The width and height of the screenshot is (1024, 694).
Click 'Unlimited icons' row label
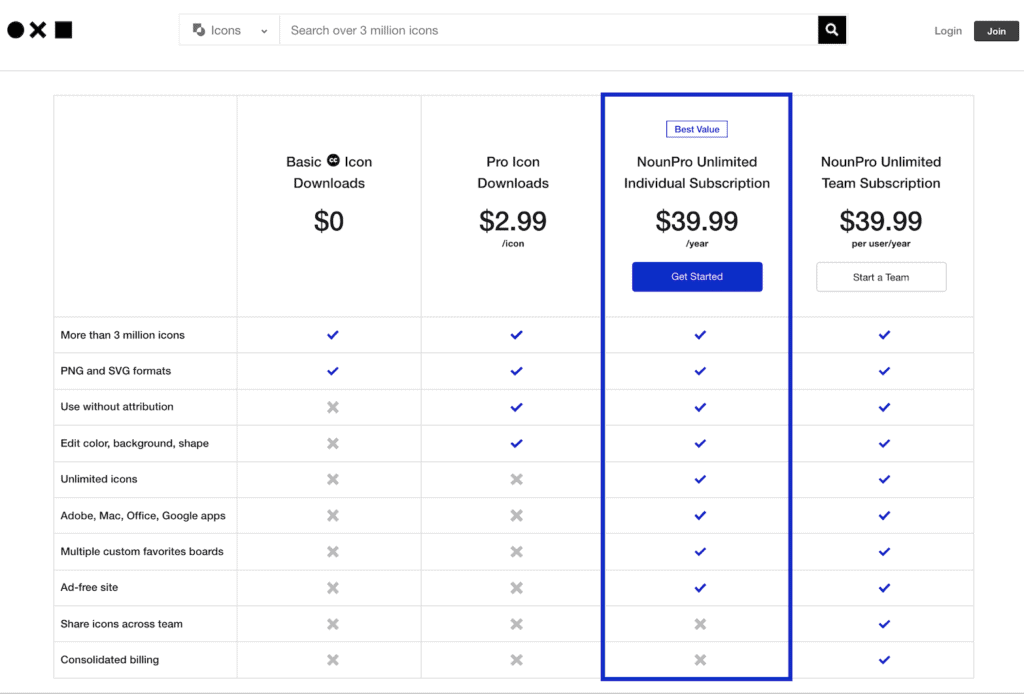click(x=99, y=479)
